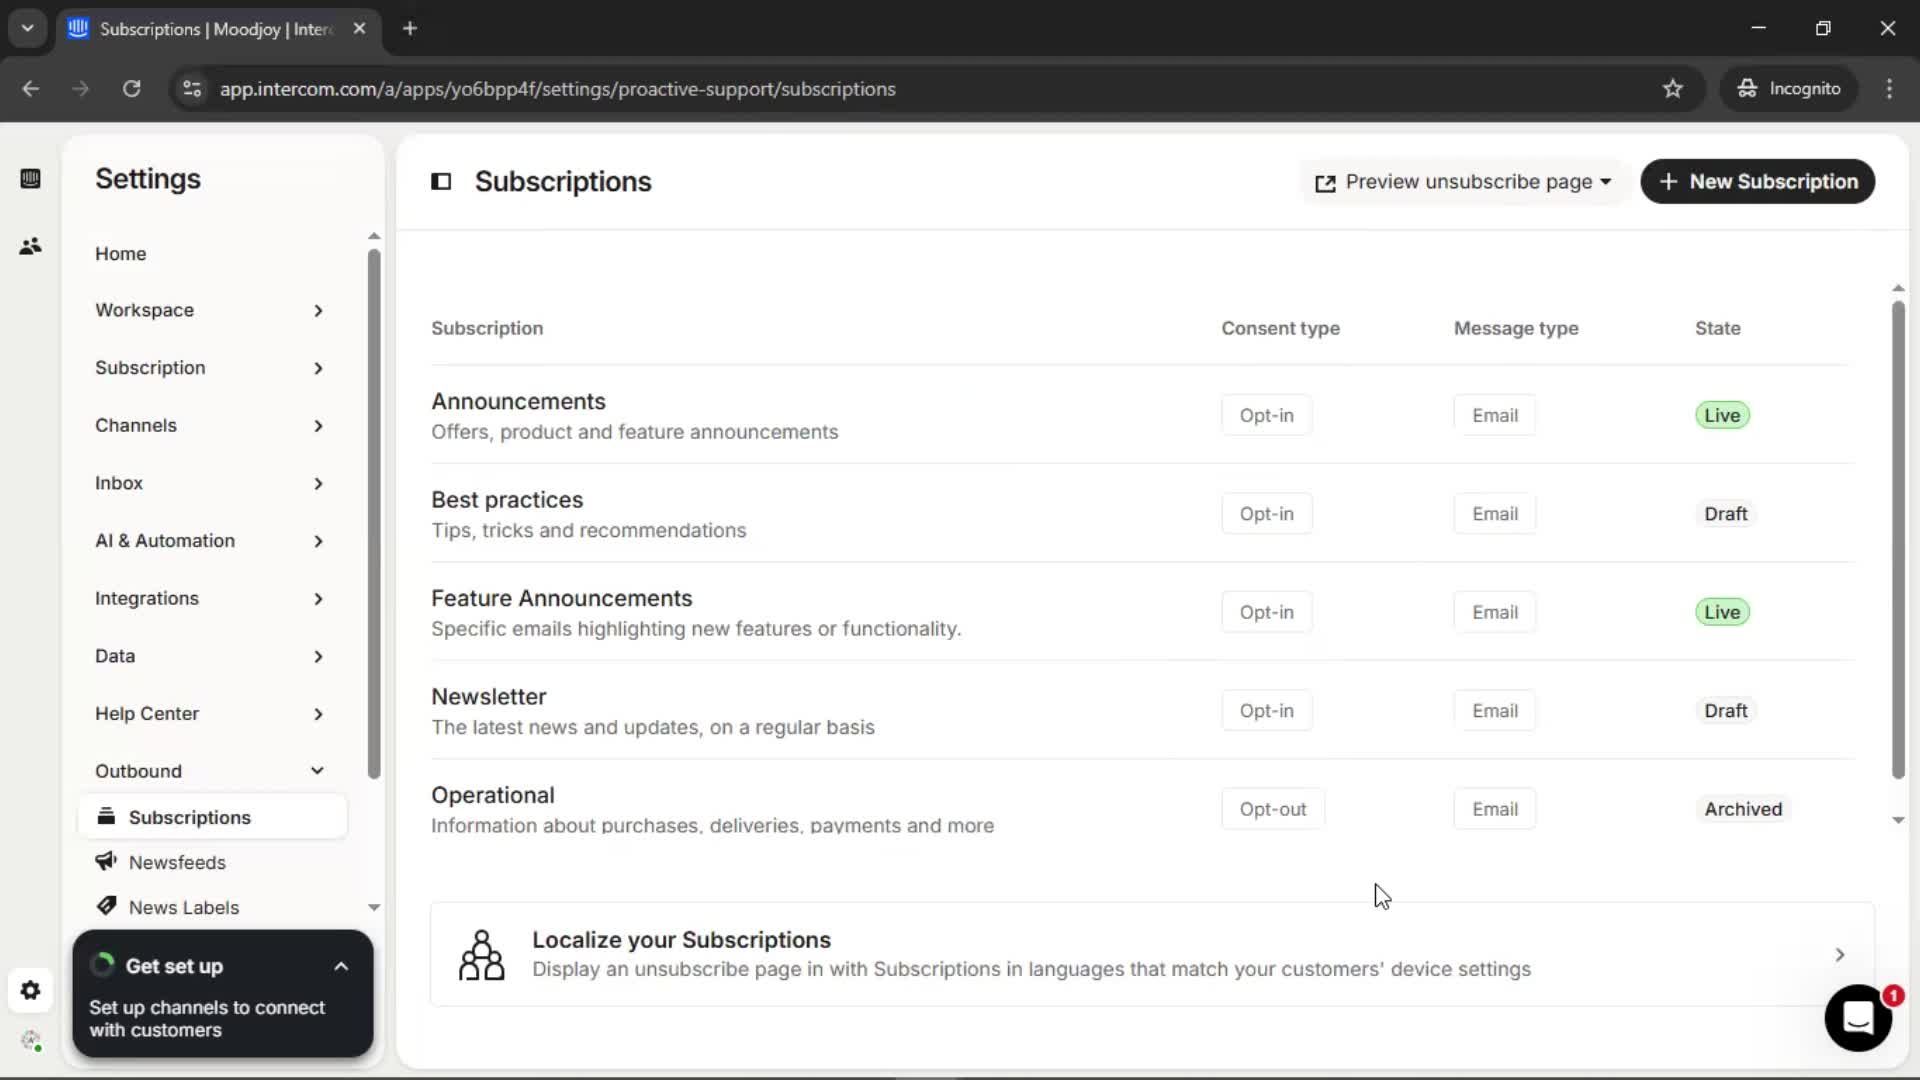1920x1080 pixels.
Task: Close the Subscriptions browser tab
Action: pyautogui.click(x=359, y=28)
